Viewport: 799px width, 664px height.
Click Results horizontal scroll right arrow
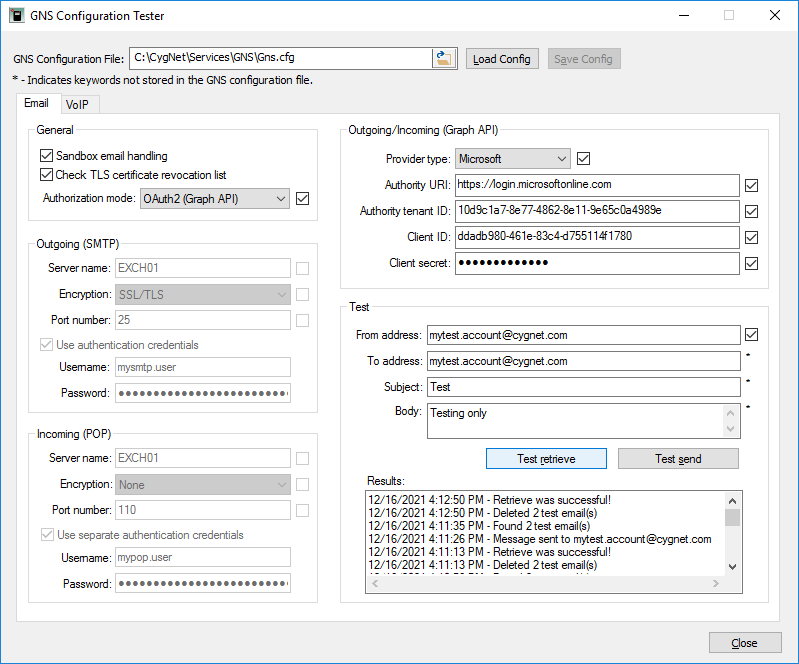coord(716,583)
